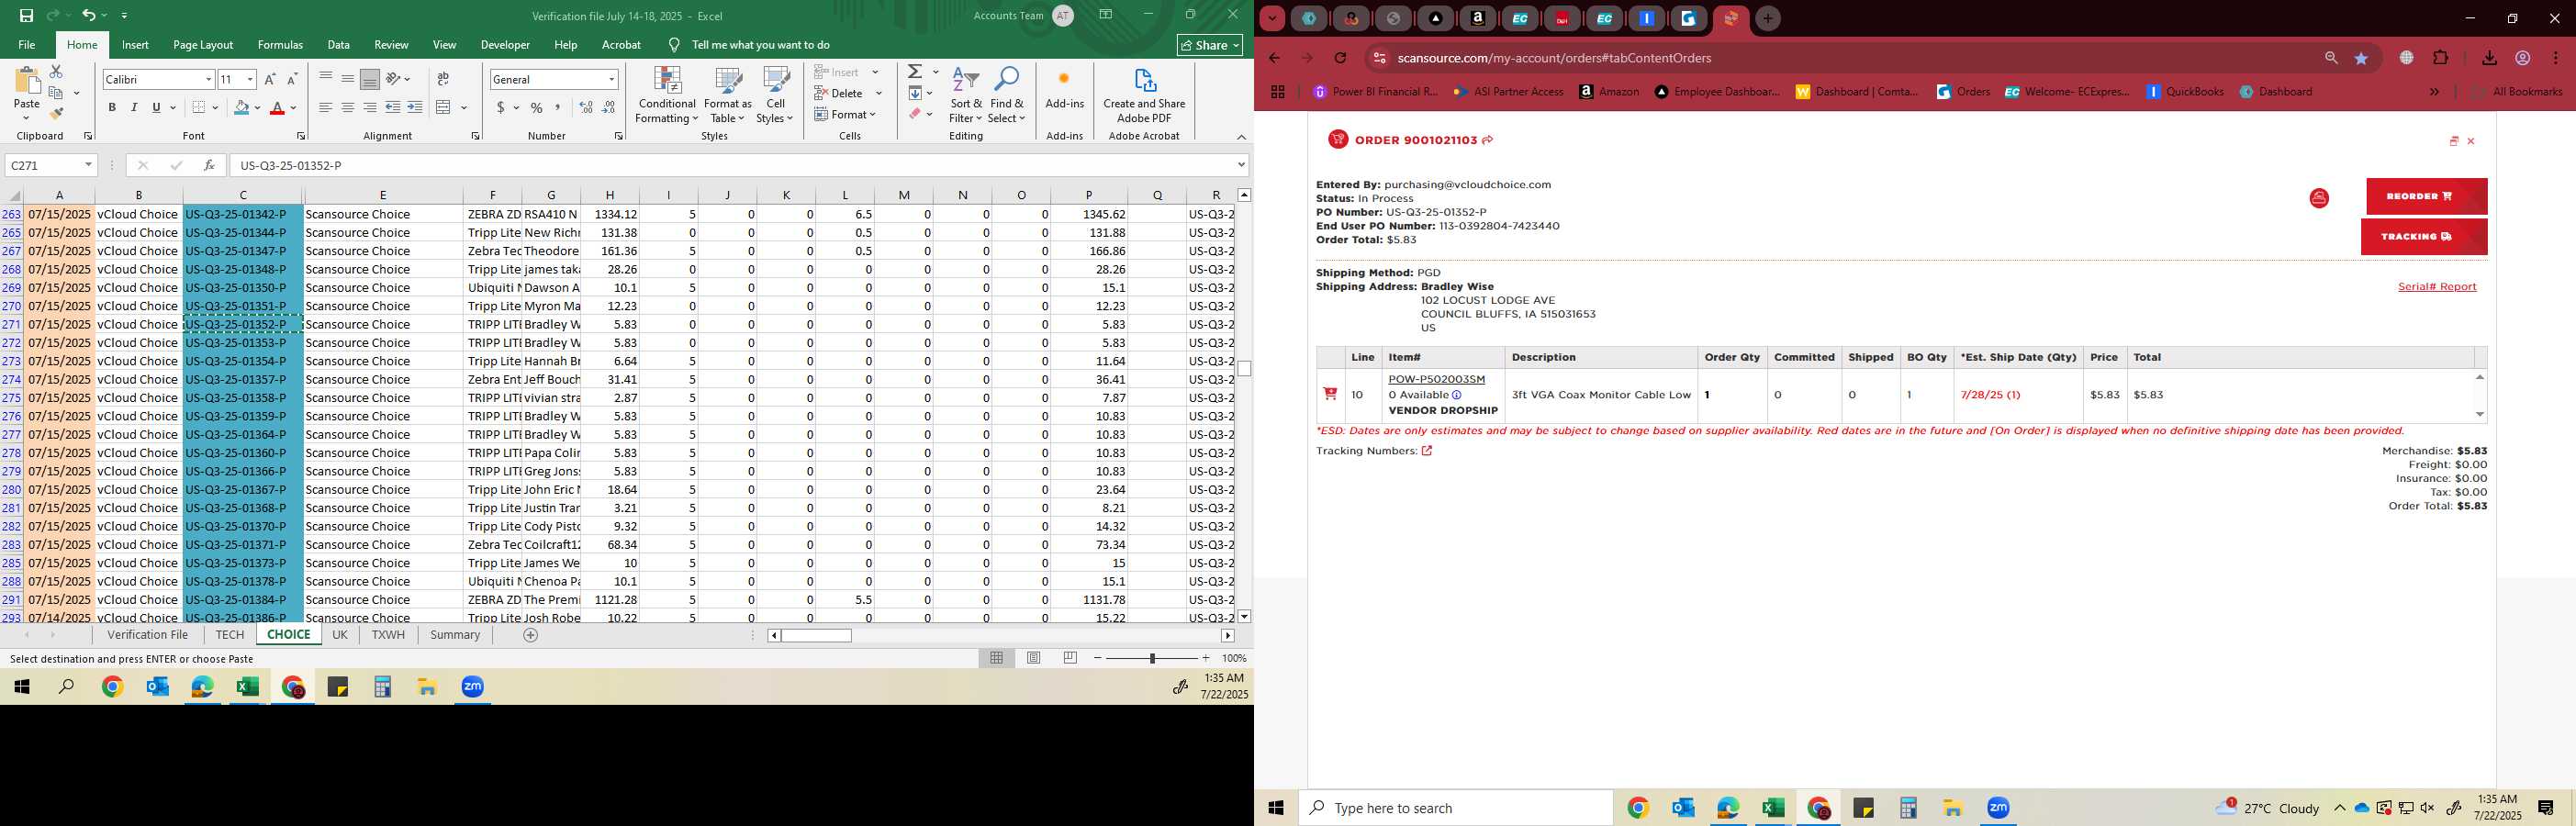Click the Center align icon
Image resolution: width=2576 pixels, height=826 pixels.
click(347, 107)
